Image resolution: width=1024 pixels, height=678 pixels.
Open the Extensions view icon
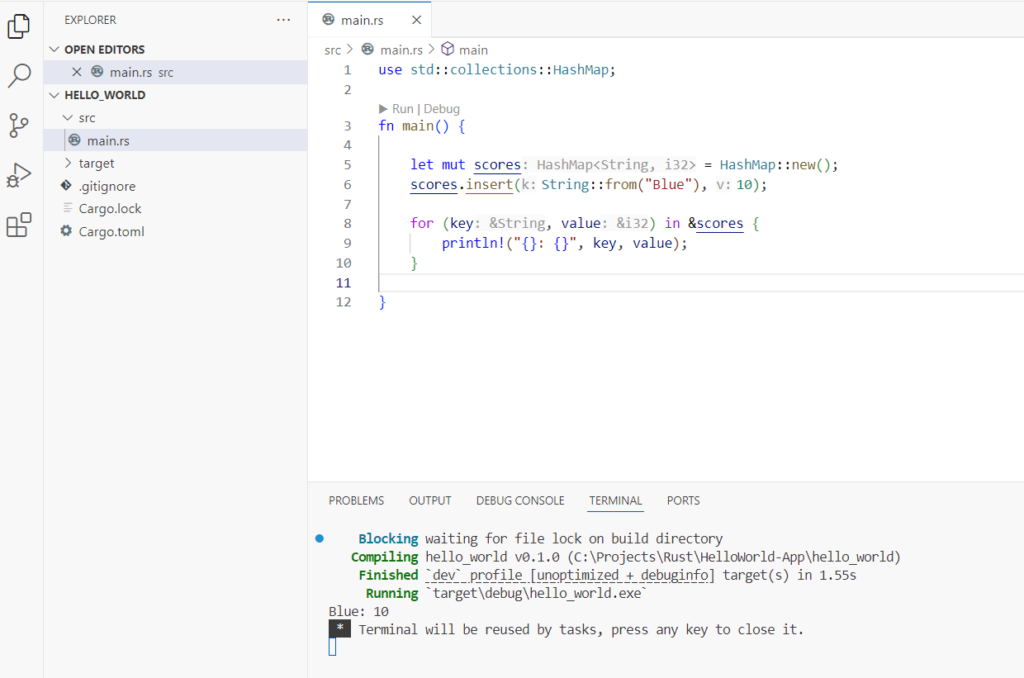pos(19,225)
